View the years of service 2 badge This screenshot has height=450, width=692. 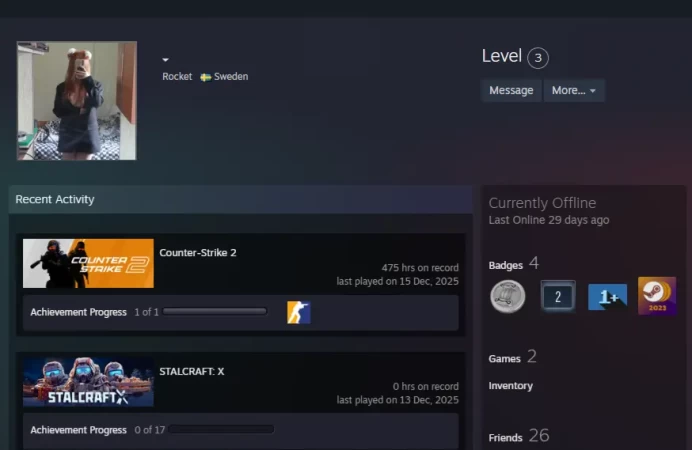tap(558, 296)
